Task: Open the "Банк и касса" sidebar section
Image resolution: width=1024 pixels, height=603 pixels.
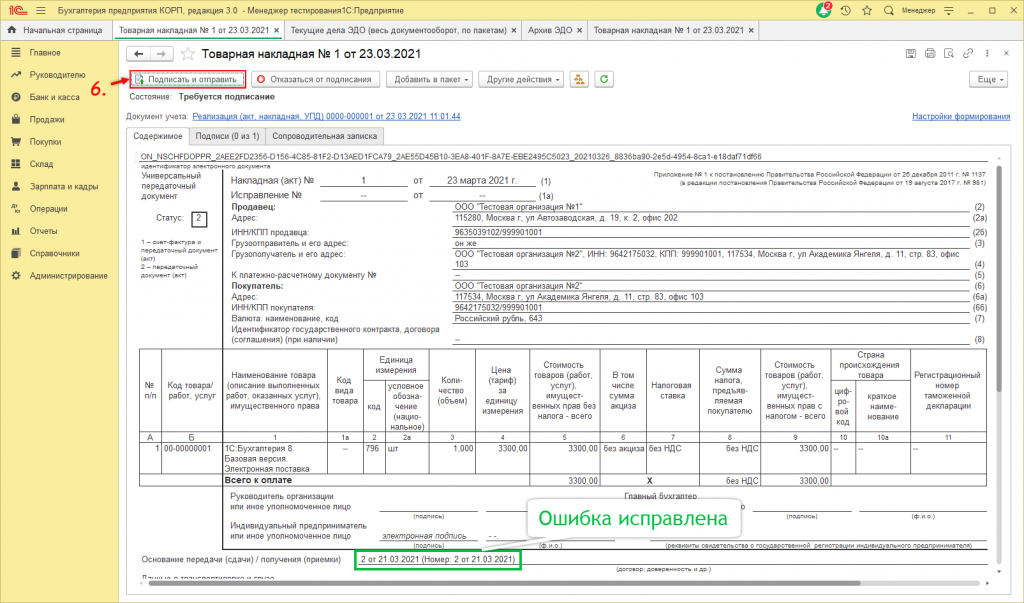Action: [55, 97]
